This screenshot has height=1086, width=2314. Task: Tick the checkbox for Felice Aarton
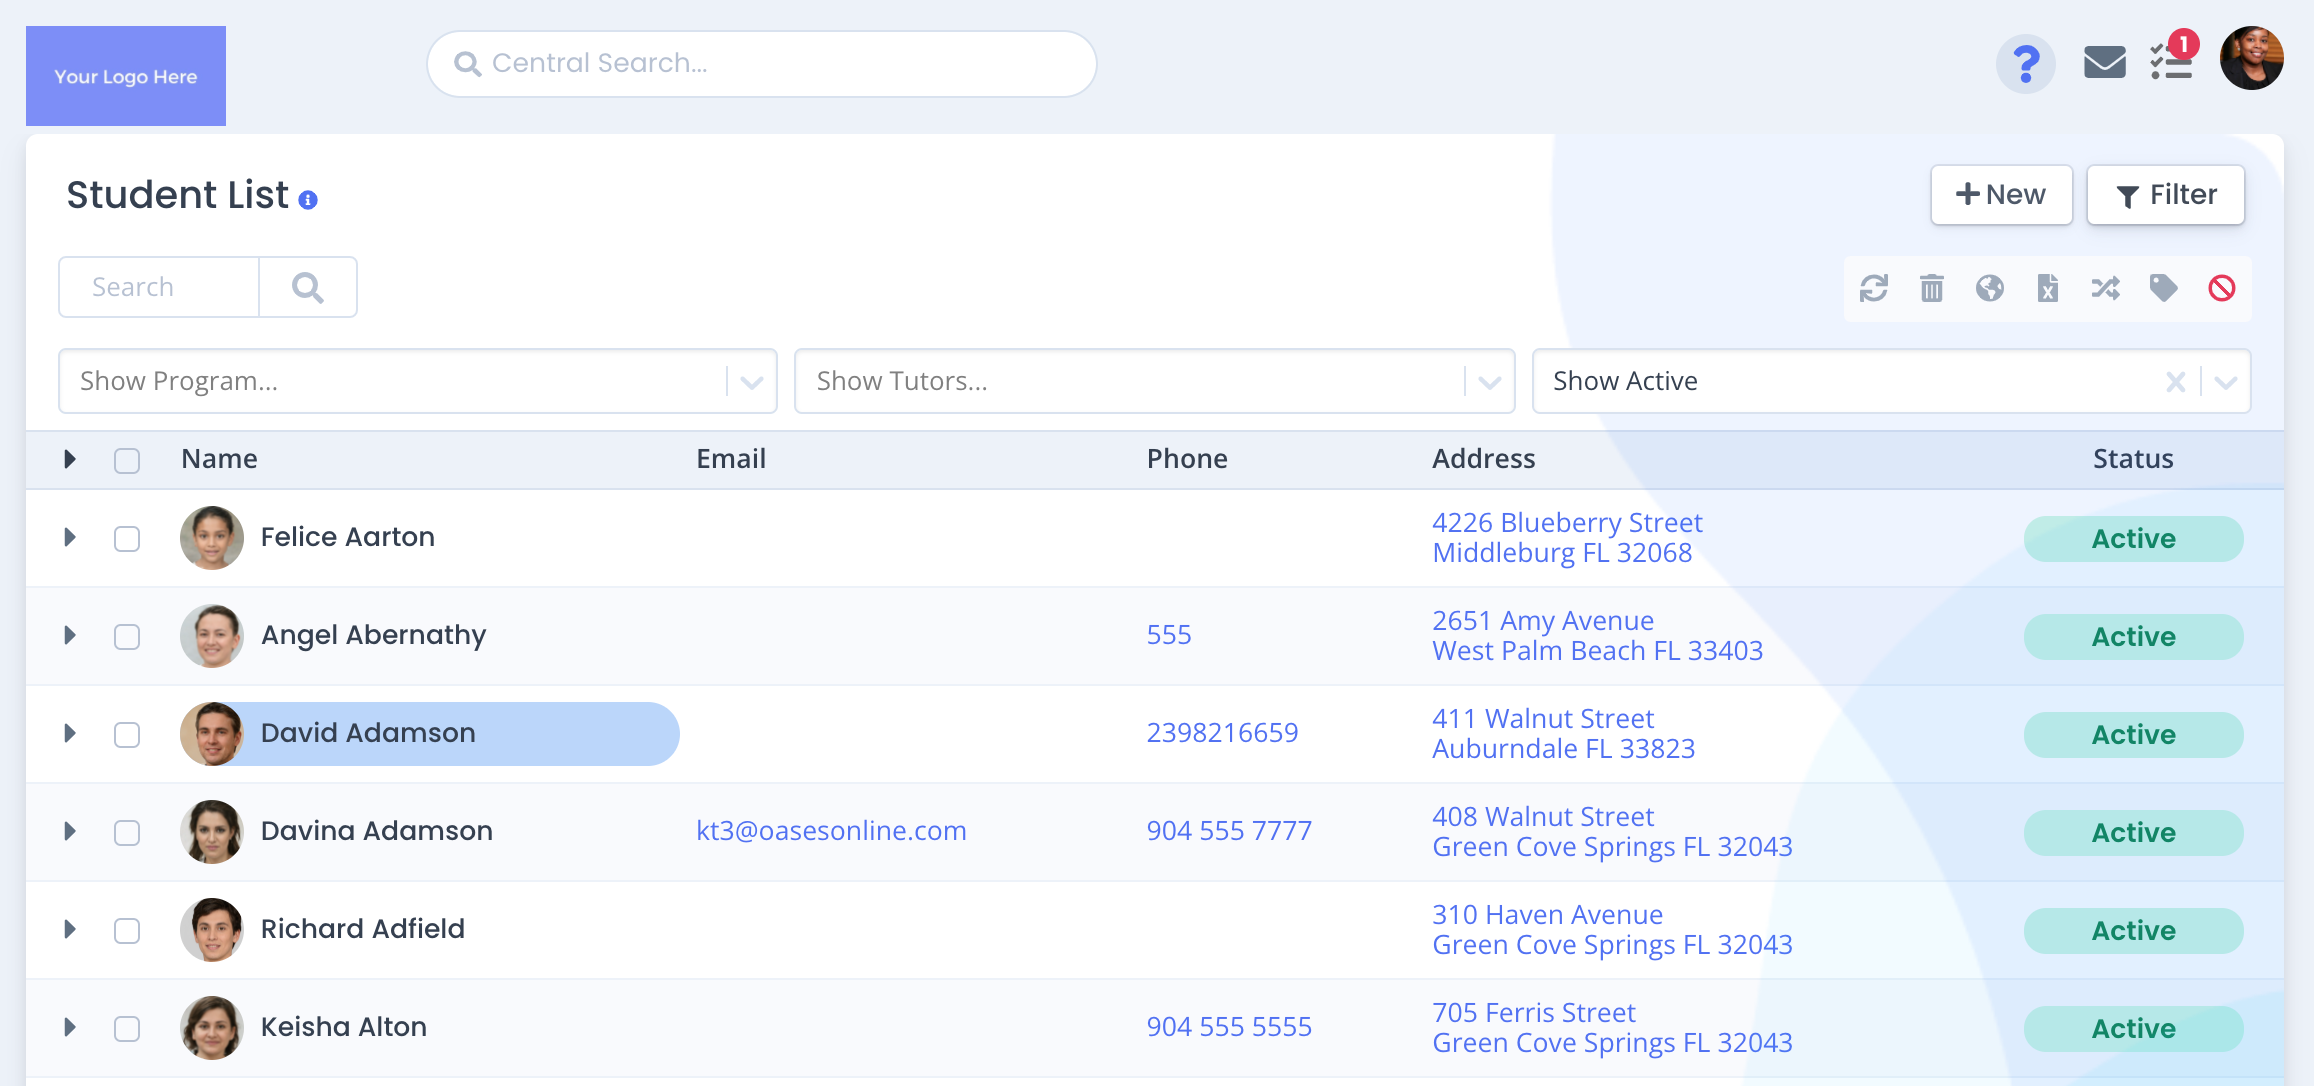click(127, 539)
